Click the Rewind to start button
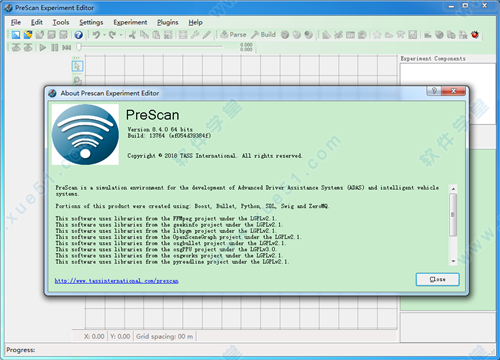This screenshot has width=500, height=360. point(67,48)
